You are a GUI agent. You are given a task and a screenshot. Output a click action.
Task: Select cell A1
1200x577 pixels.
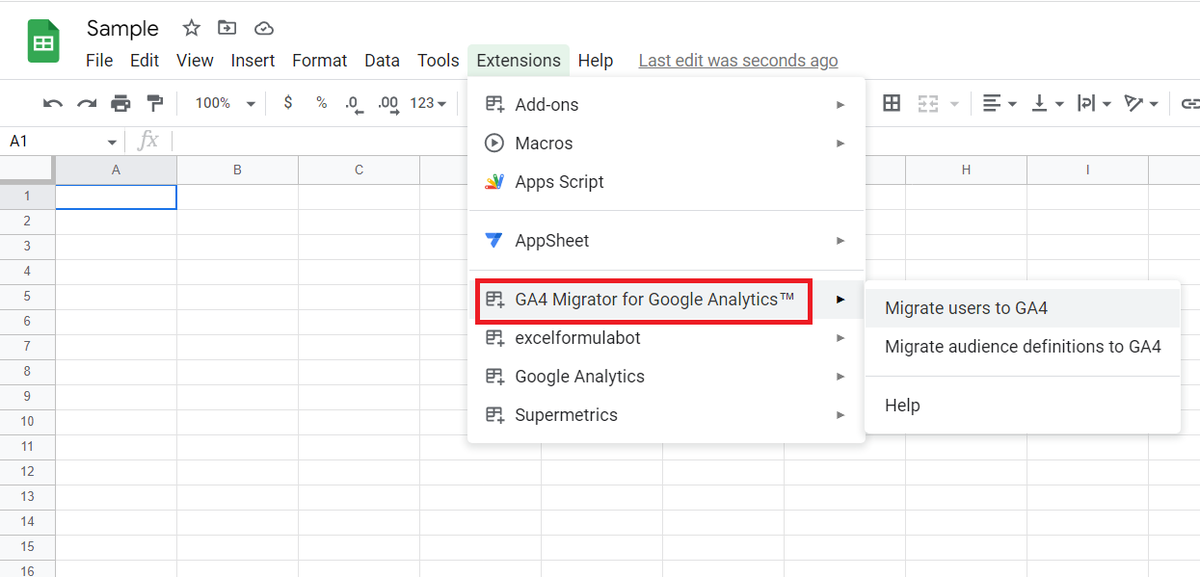(116, 197)
